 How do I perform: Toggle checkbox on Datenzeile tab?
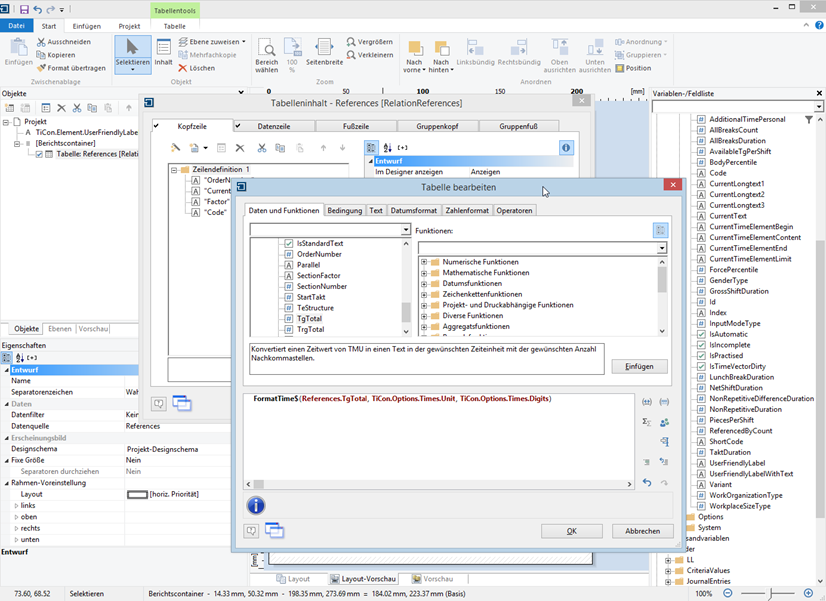point(237,126)
